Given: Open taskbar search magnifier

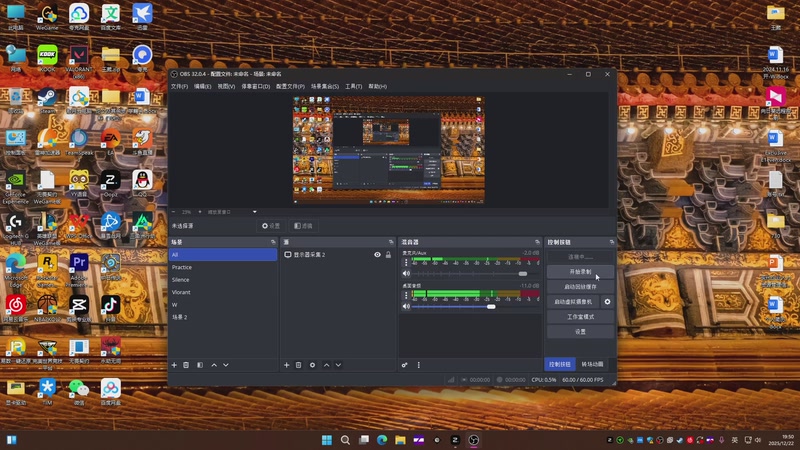Looking at the screenshot, I should (345, 440).
